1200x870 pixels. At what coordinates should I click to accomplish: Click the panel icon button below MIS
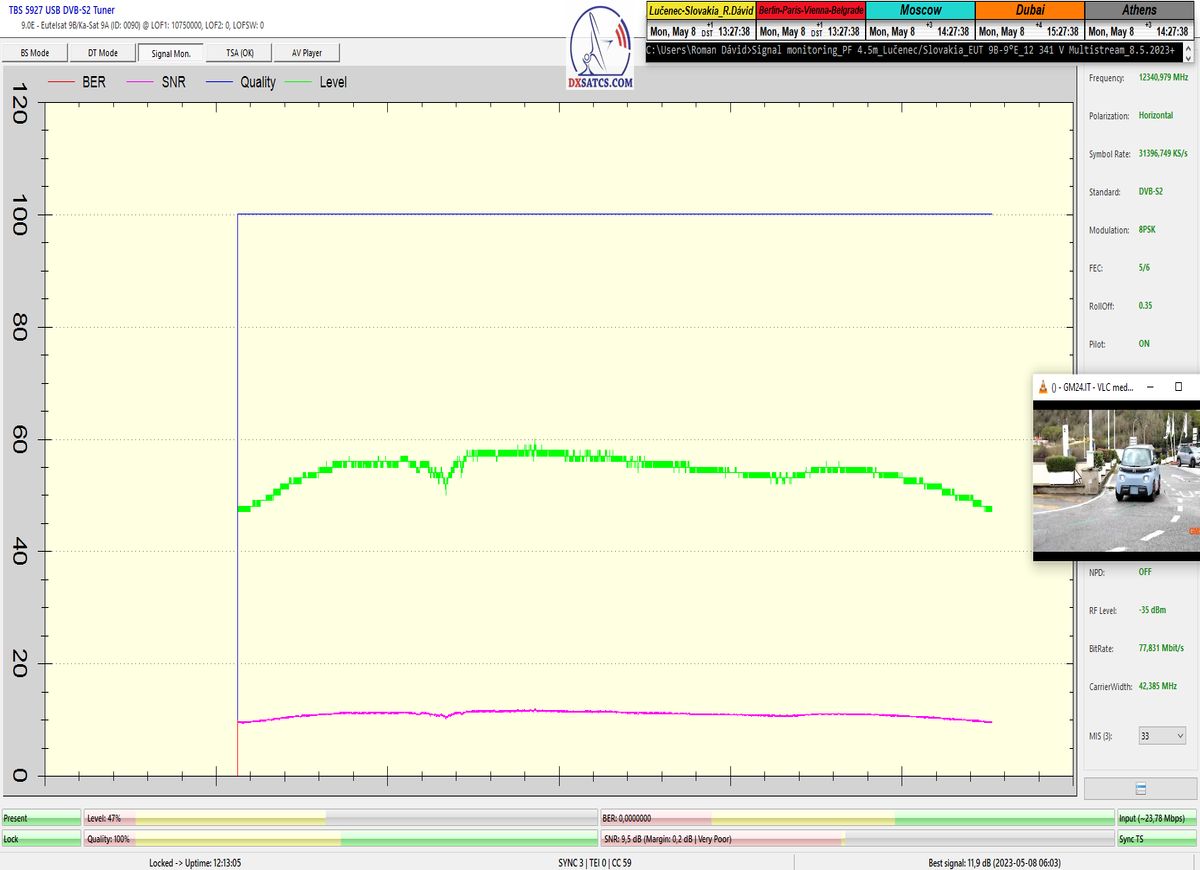pos(1140,788)
